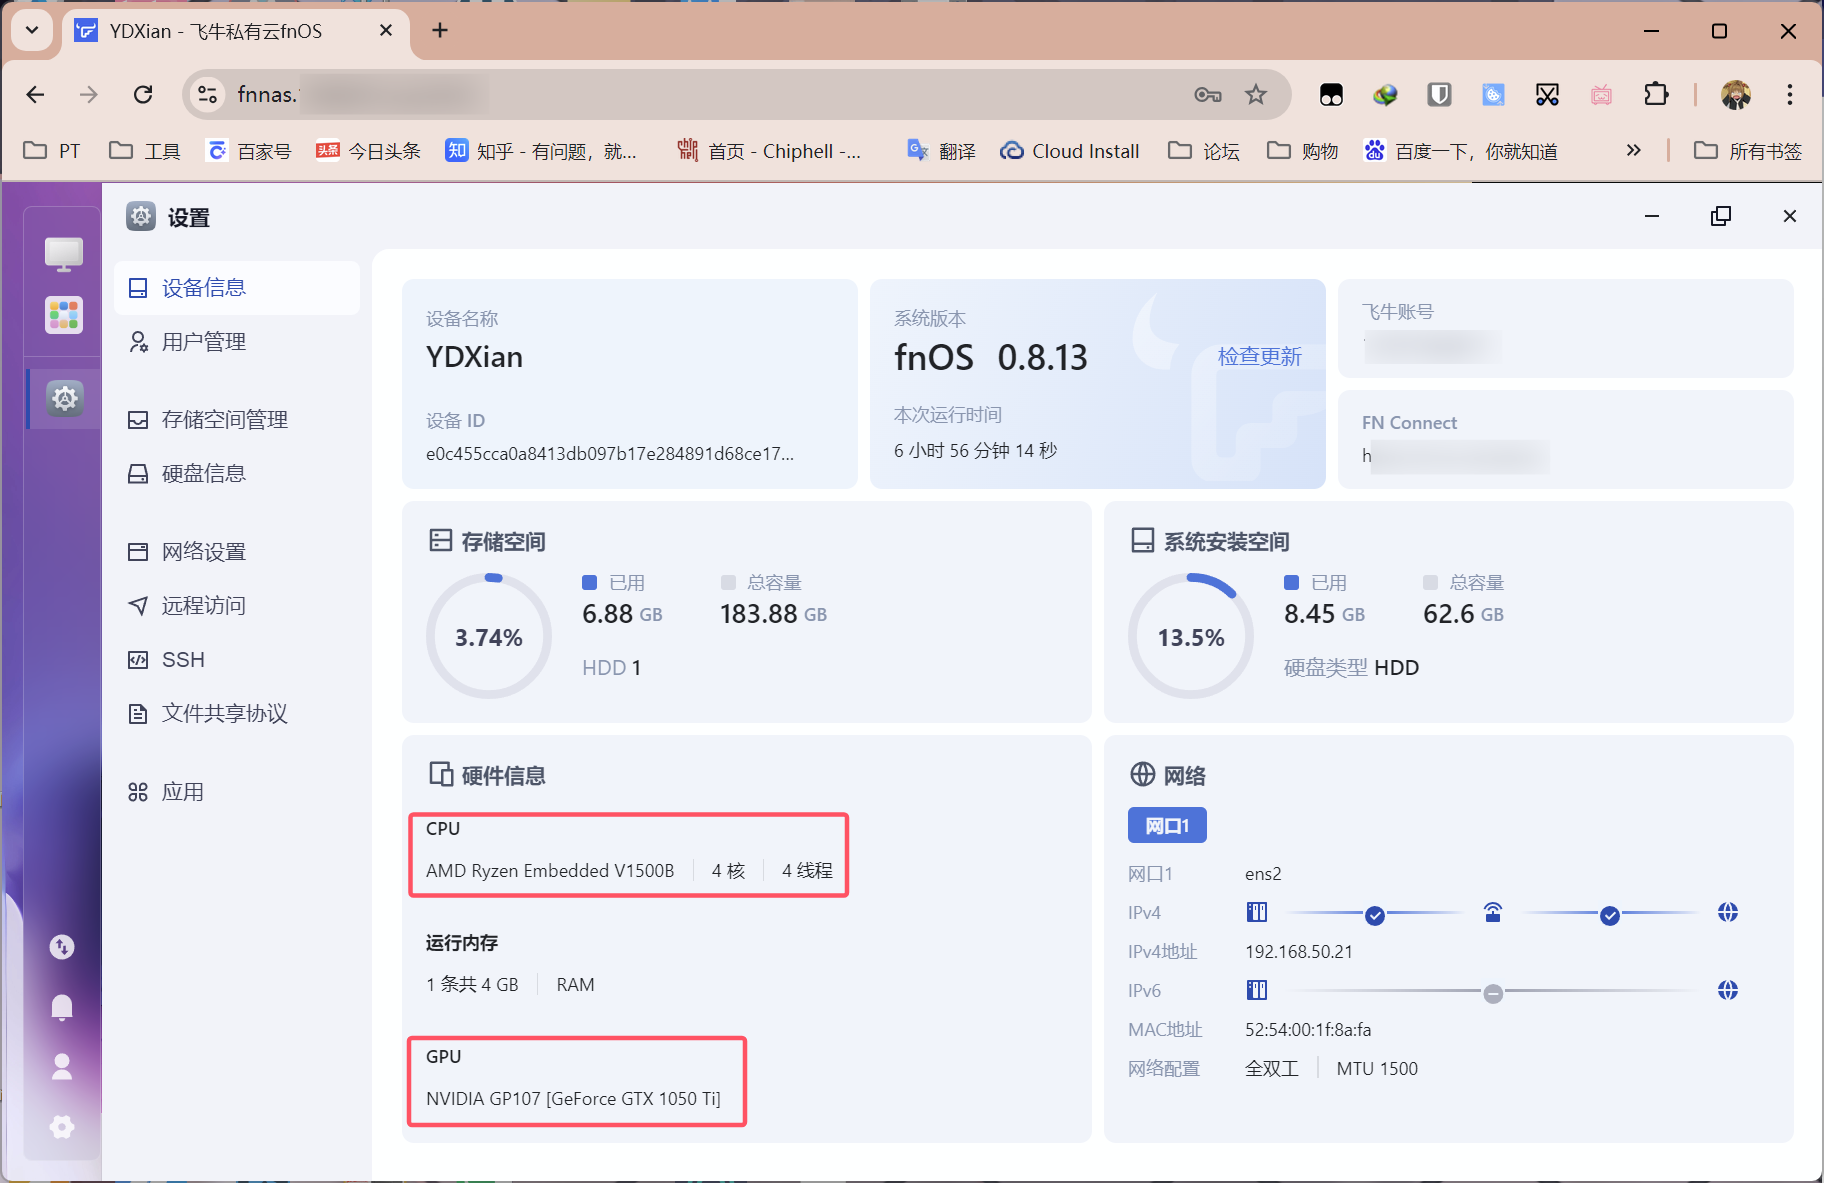Select 设备信息 in the settings menu

coord(237,288)
